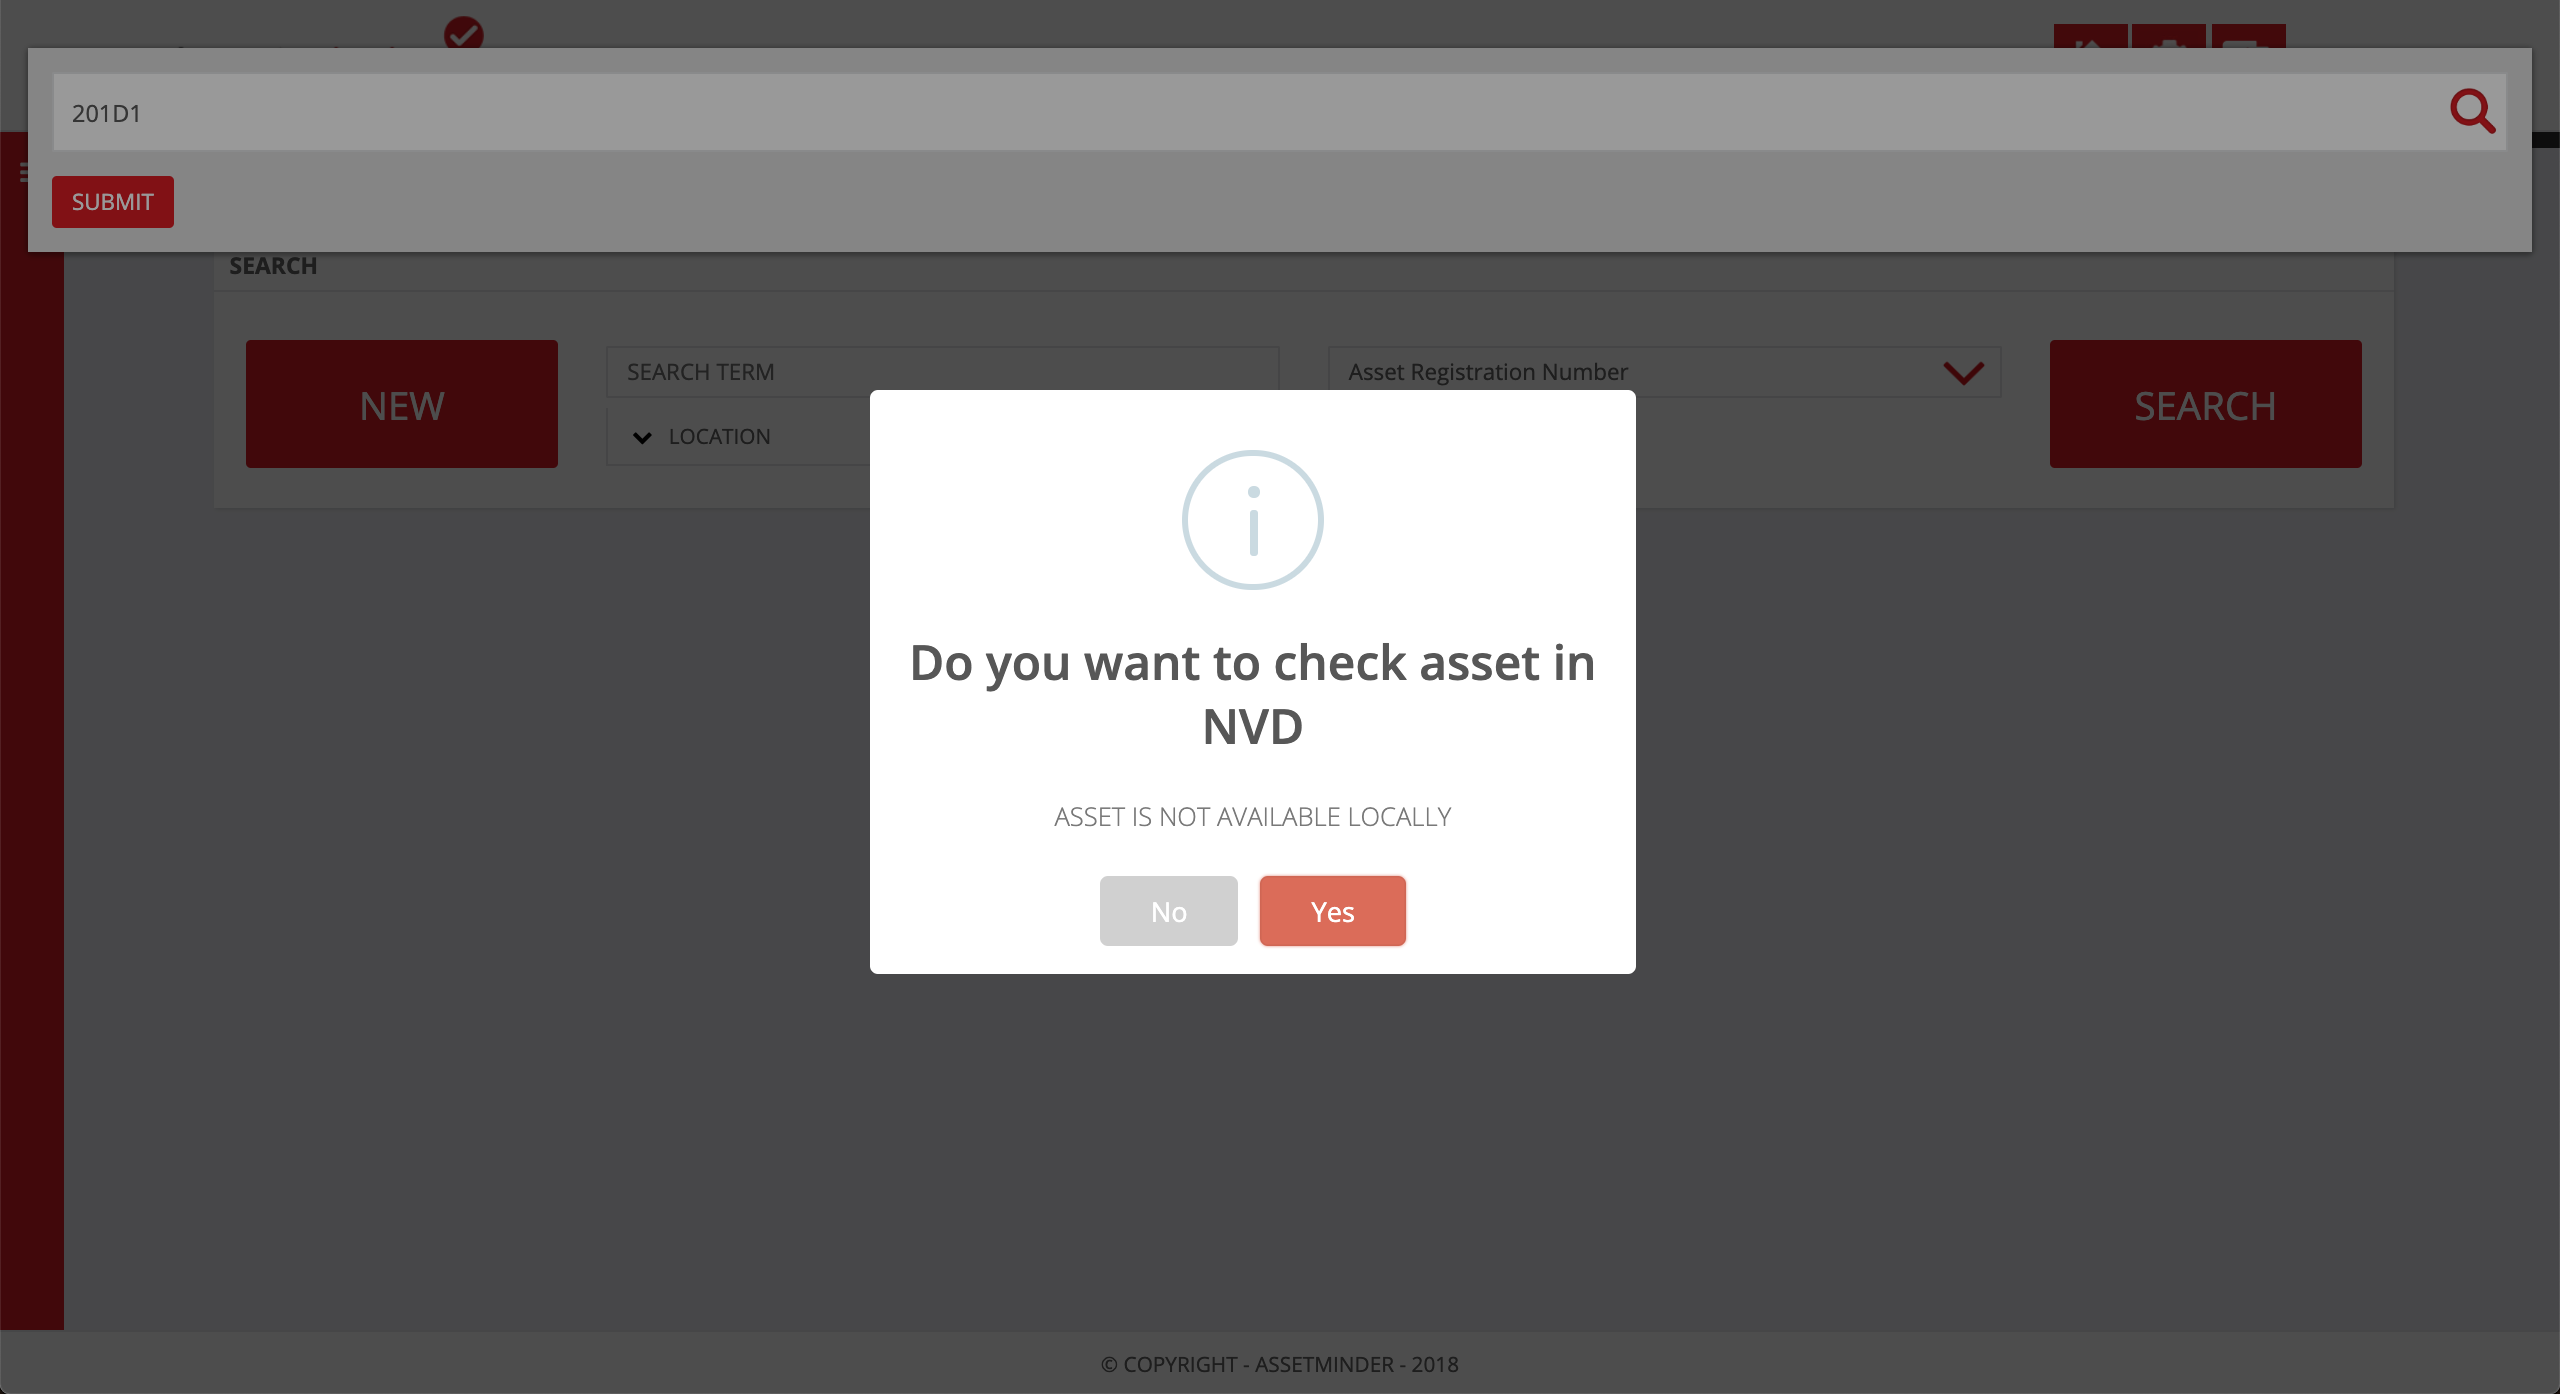Click the large NEW button

pyautogui.click(x=402, y=404)
